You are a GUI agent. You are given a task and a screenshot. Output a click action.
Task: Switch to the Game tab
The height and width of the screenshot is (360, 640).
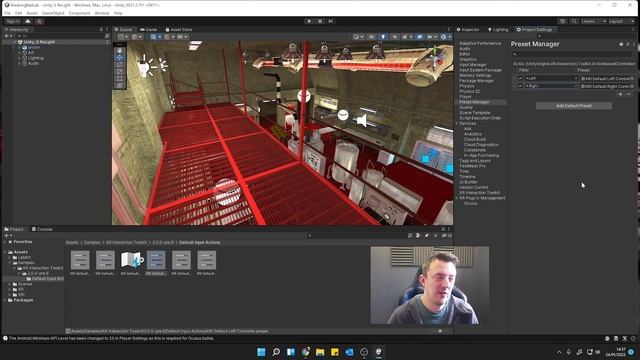coord(149,29)
